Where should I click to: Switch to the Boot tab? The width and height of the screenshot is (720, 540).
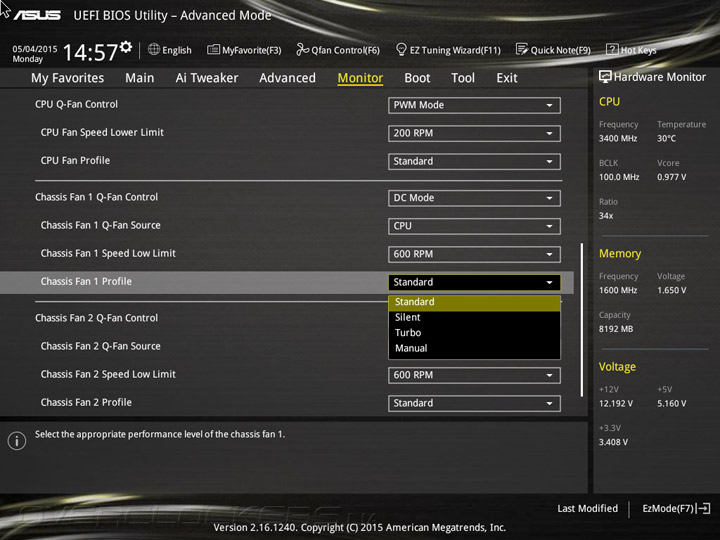click(417, 78)
